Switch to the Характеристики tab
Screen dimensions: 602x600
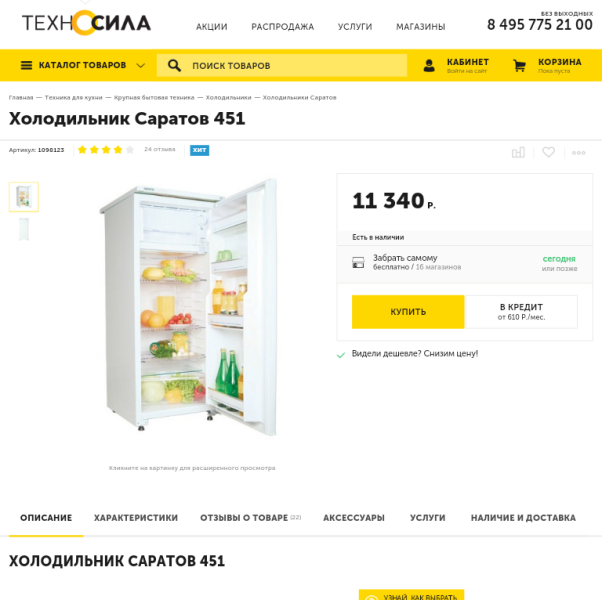[x=136, y=518]
